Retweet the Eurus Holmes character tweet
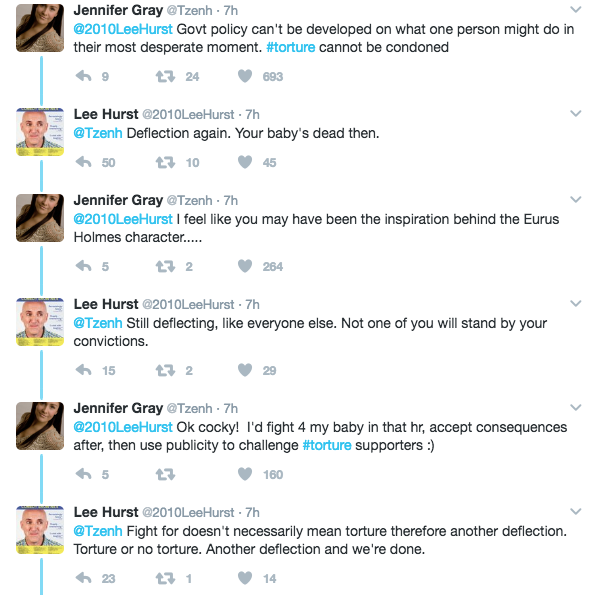610x595 pixels. tap(165, 266)
